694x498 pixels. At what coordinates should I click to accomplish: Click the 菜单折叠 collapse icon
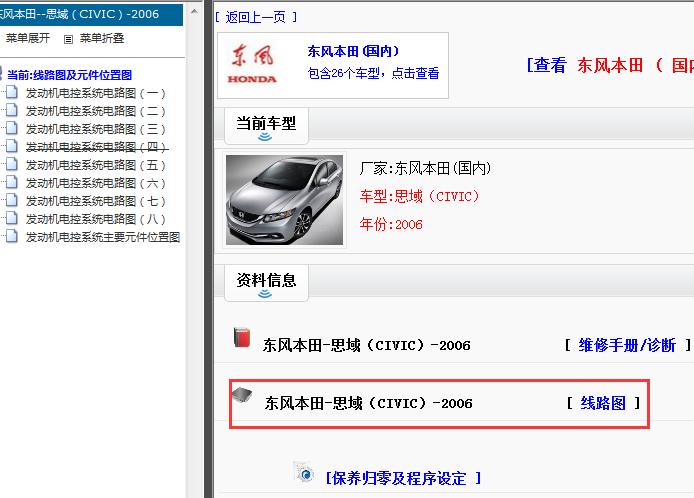coord(68,39)
